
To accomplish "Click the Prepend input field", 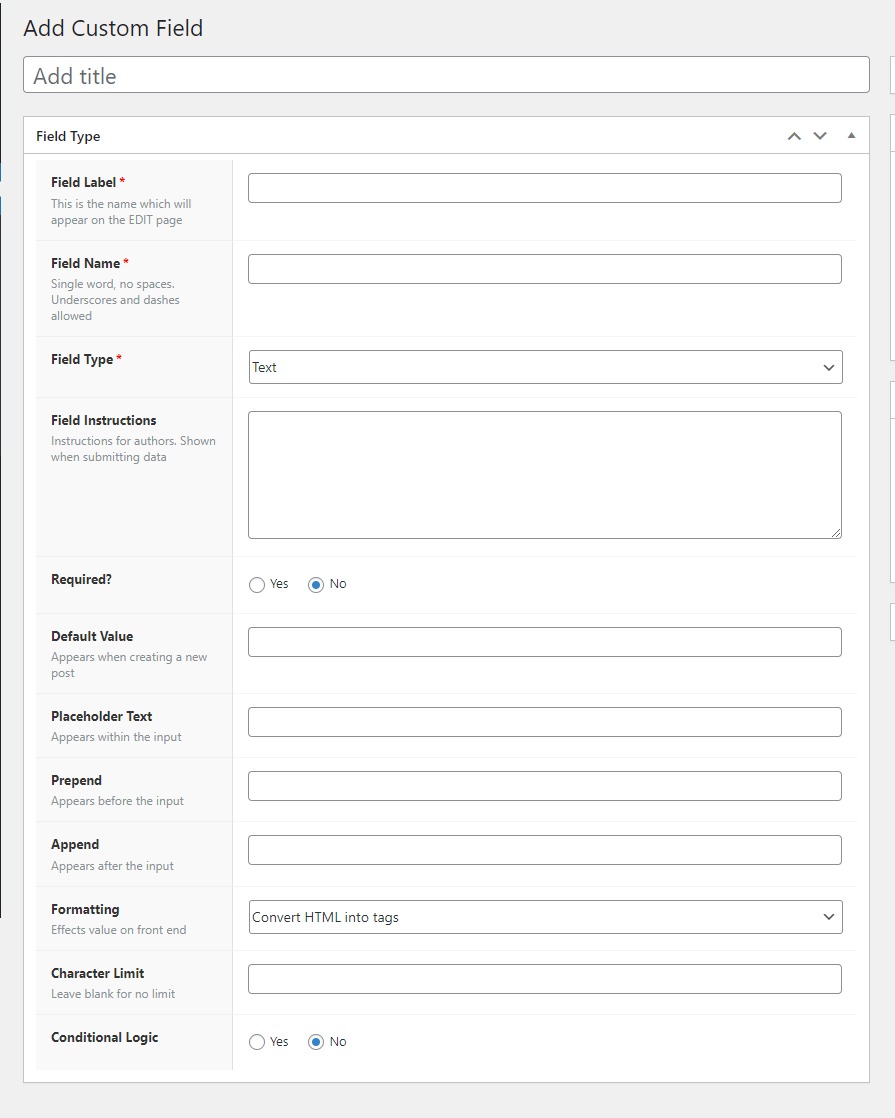I will pos(545,786).
